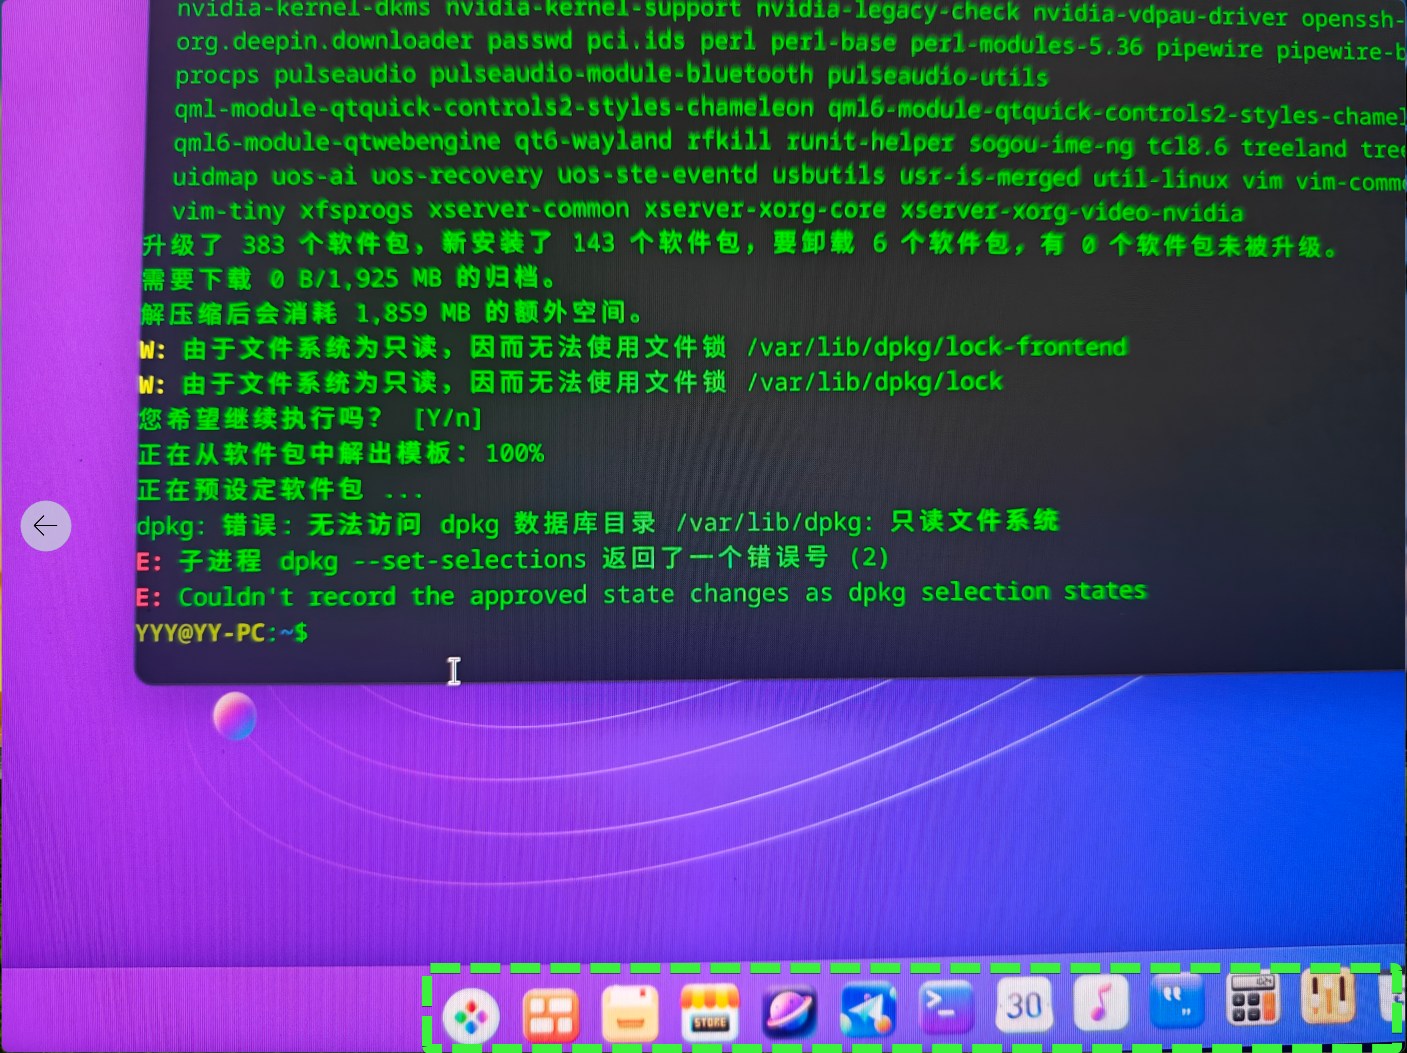Open the beige sliders icon in dock

point(1329,995)
